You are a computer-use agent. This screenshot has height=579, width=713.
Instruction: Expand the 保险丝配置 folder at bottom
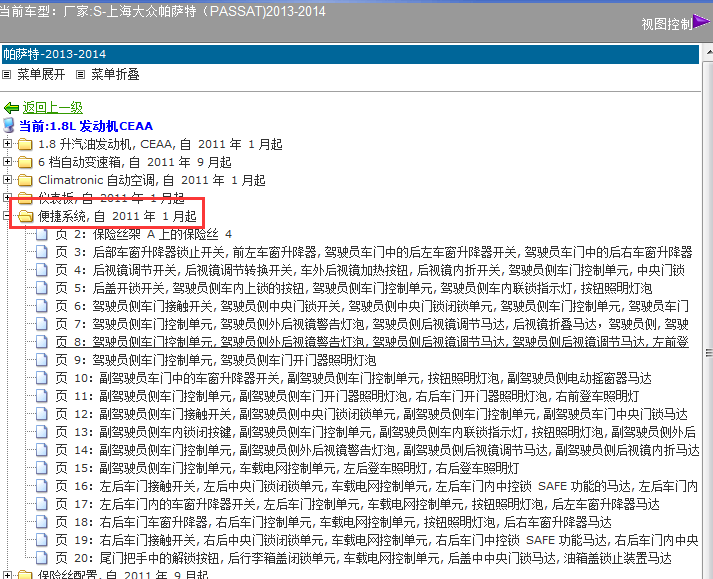click(7, 575)
